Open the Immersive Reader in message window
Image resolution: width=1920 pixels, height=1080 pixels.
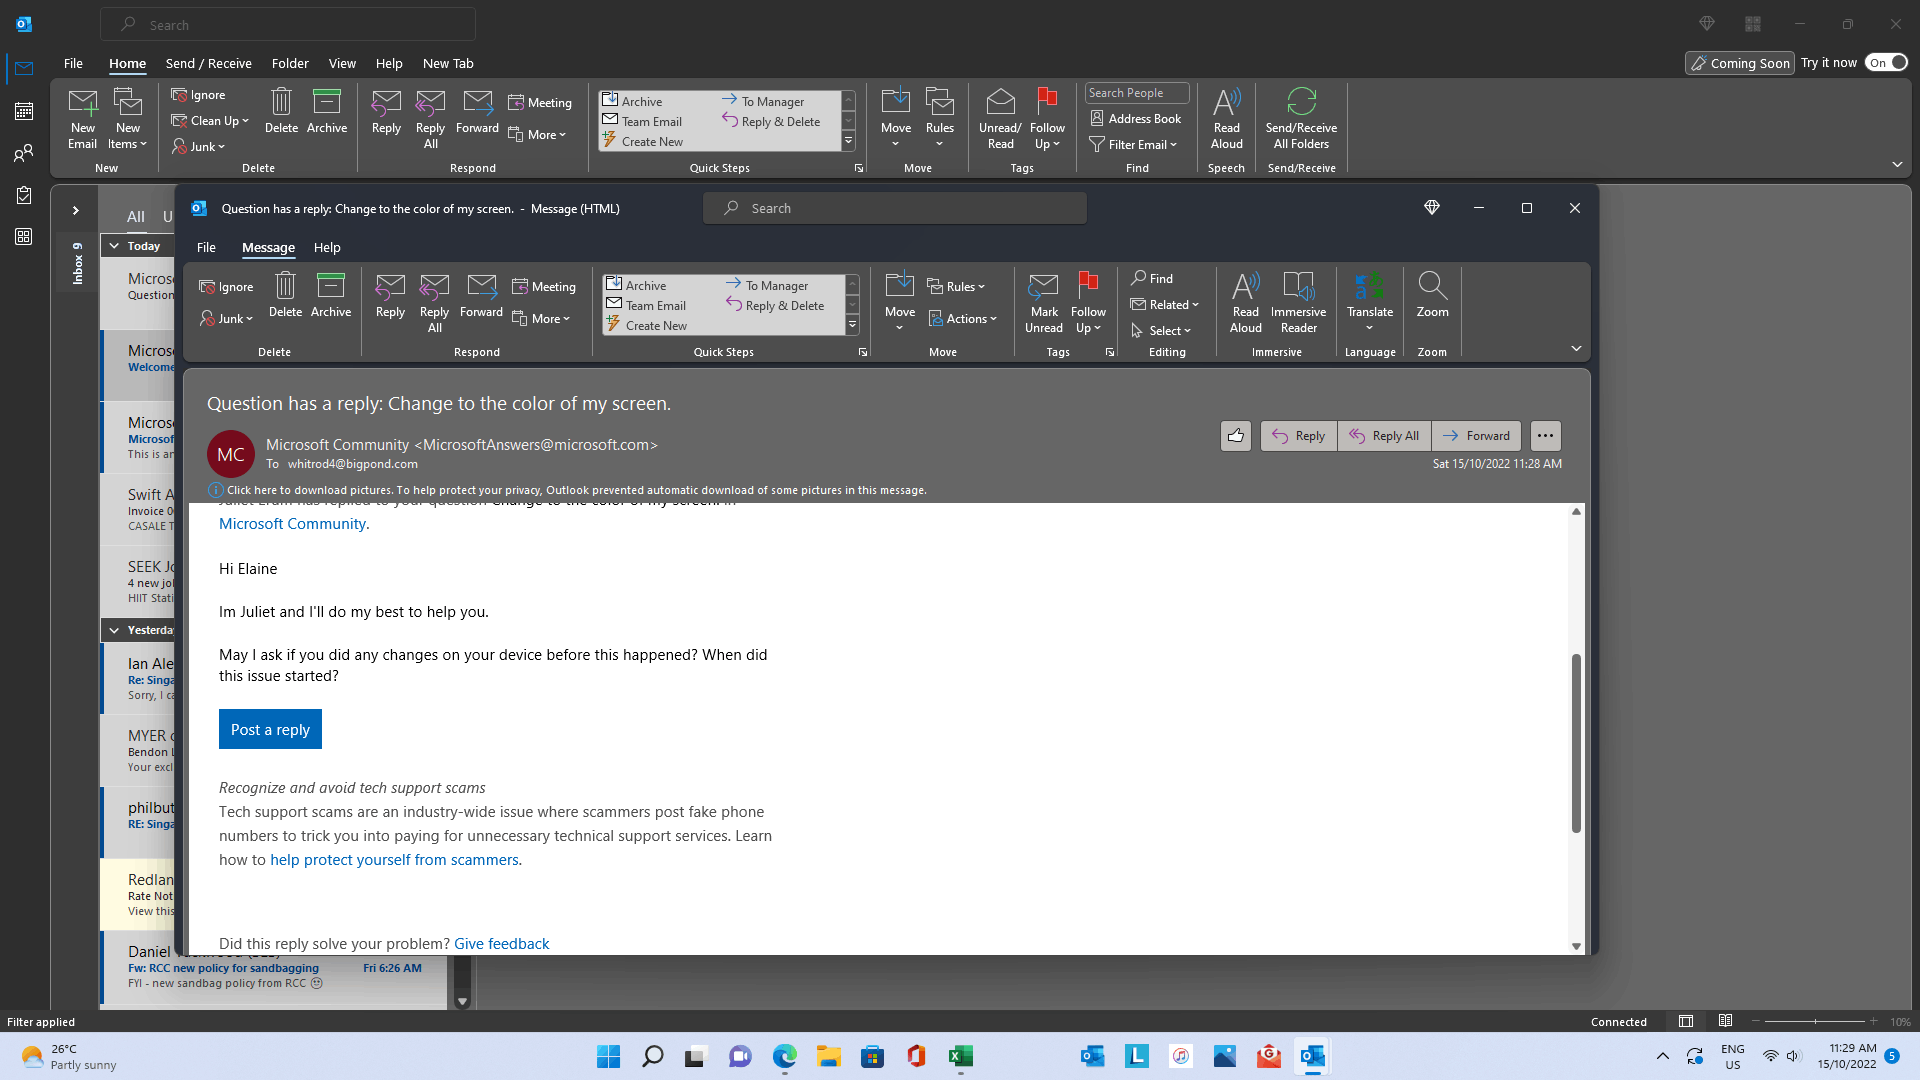click(x=1298, y=303)
